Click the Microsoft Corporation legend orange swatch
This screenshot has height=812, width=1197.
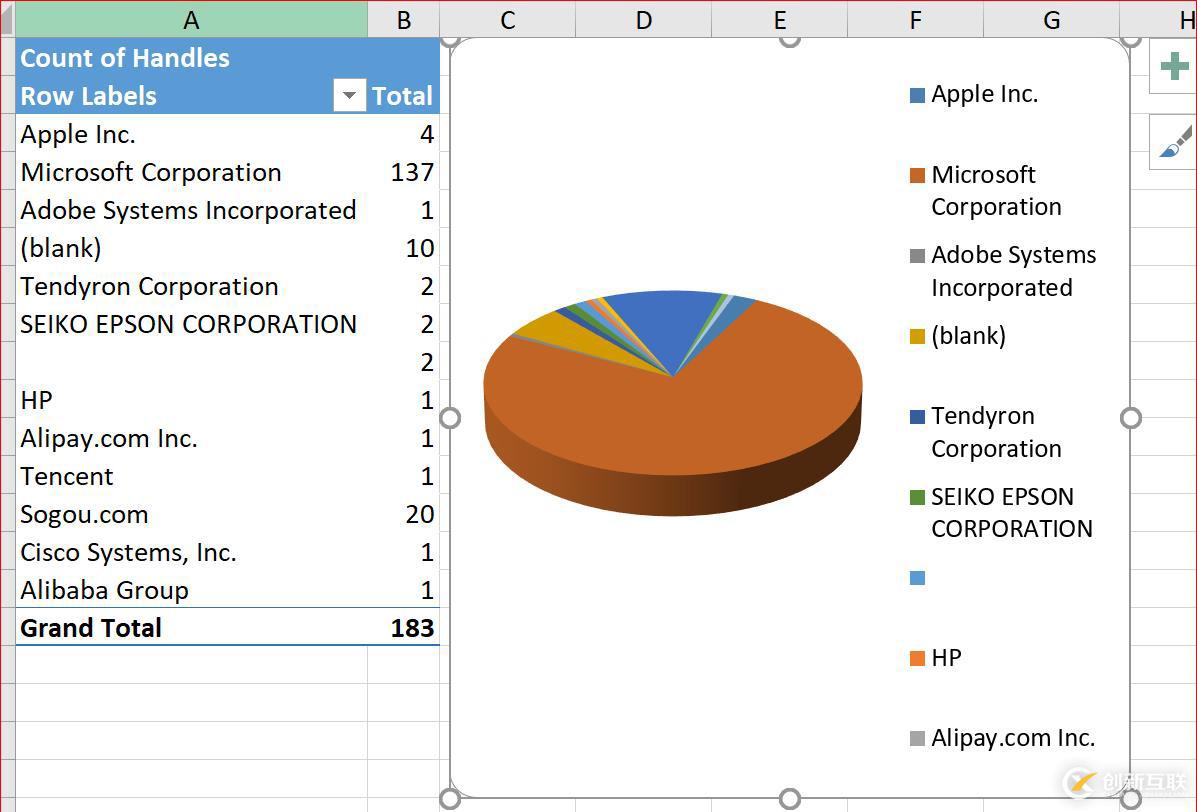point(918,176)
